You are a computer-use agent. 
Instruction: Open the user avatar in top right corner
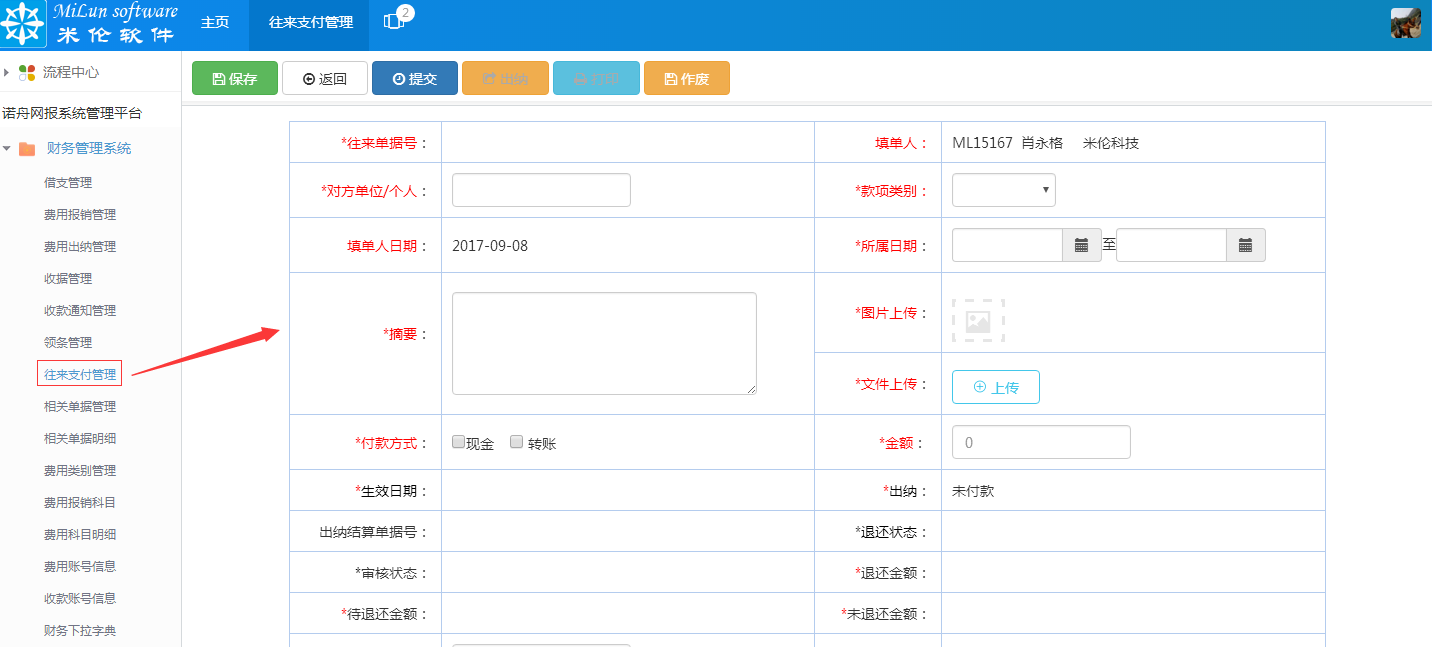[1405, 21]
